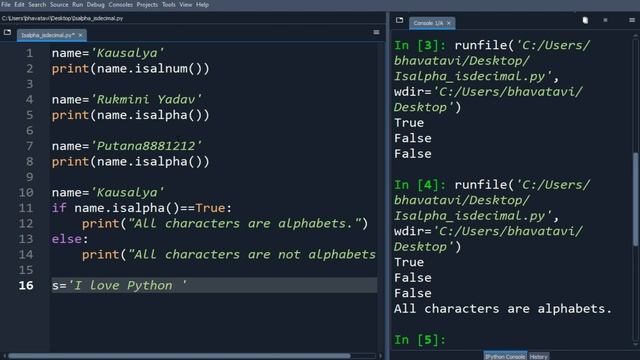Viewport: 640px width, 360px height.
Task: Open the File menu
Action: coord(6,4)
